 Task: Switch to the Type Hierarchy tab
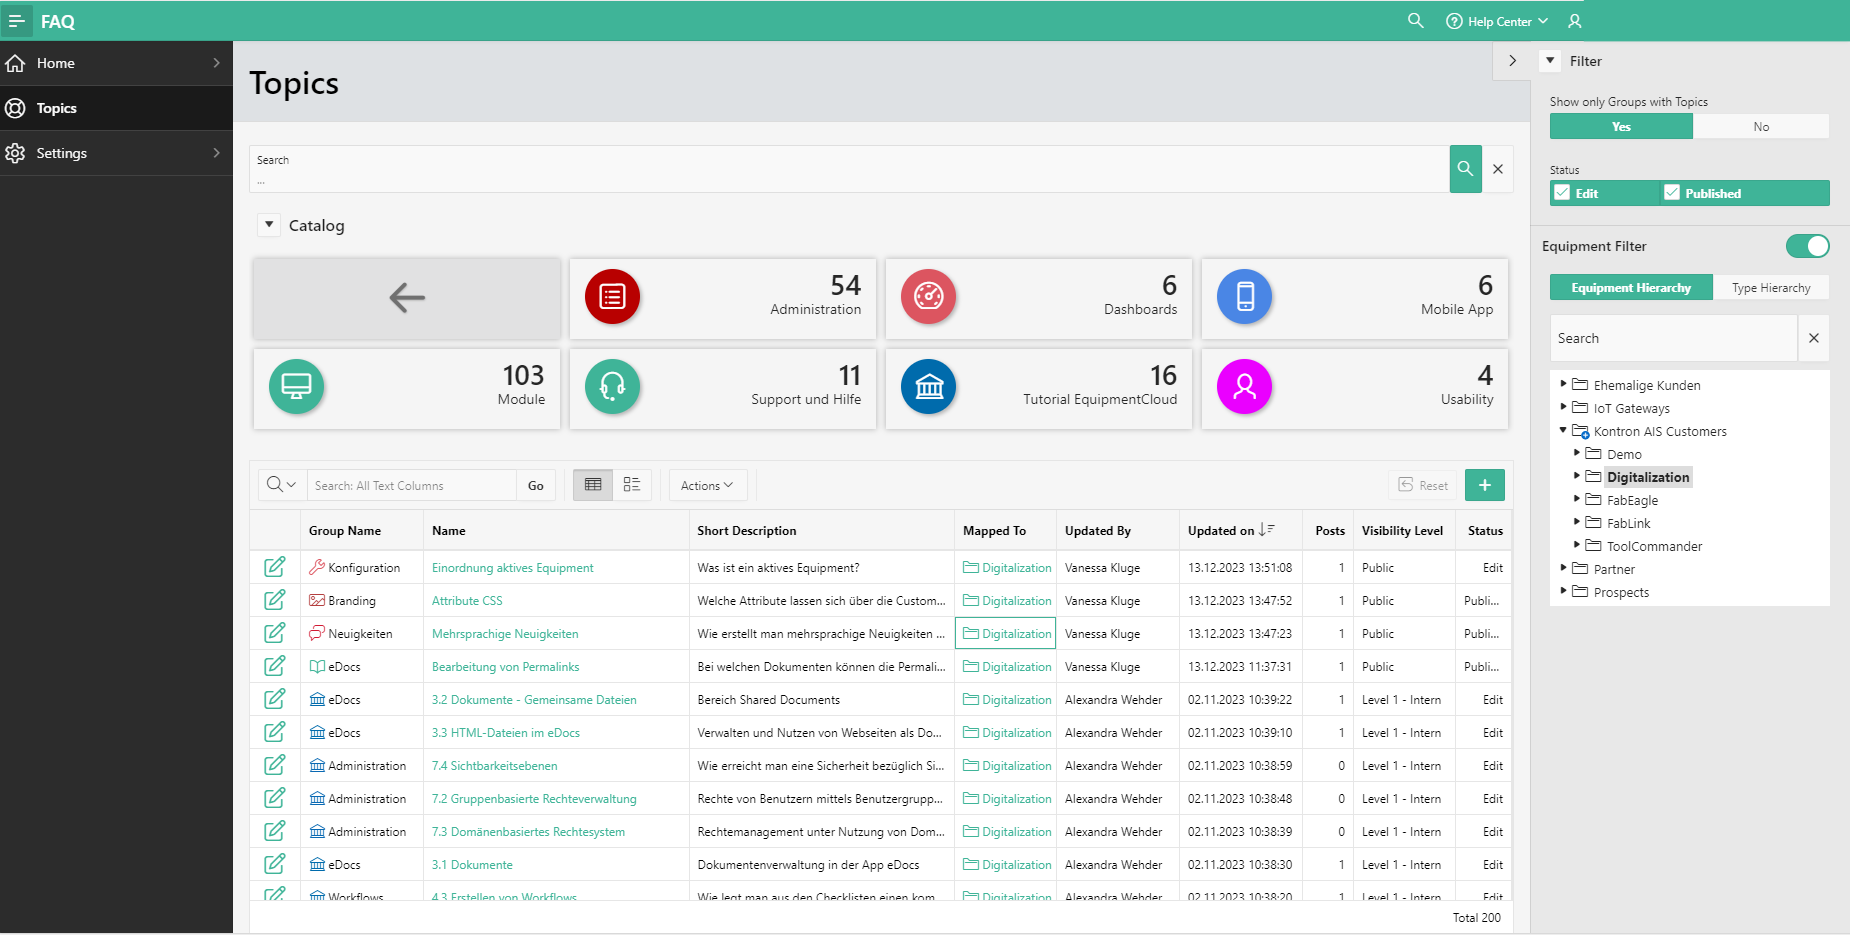[1770, 288]
